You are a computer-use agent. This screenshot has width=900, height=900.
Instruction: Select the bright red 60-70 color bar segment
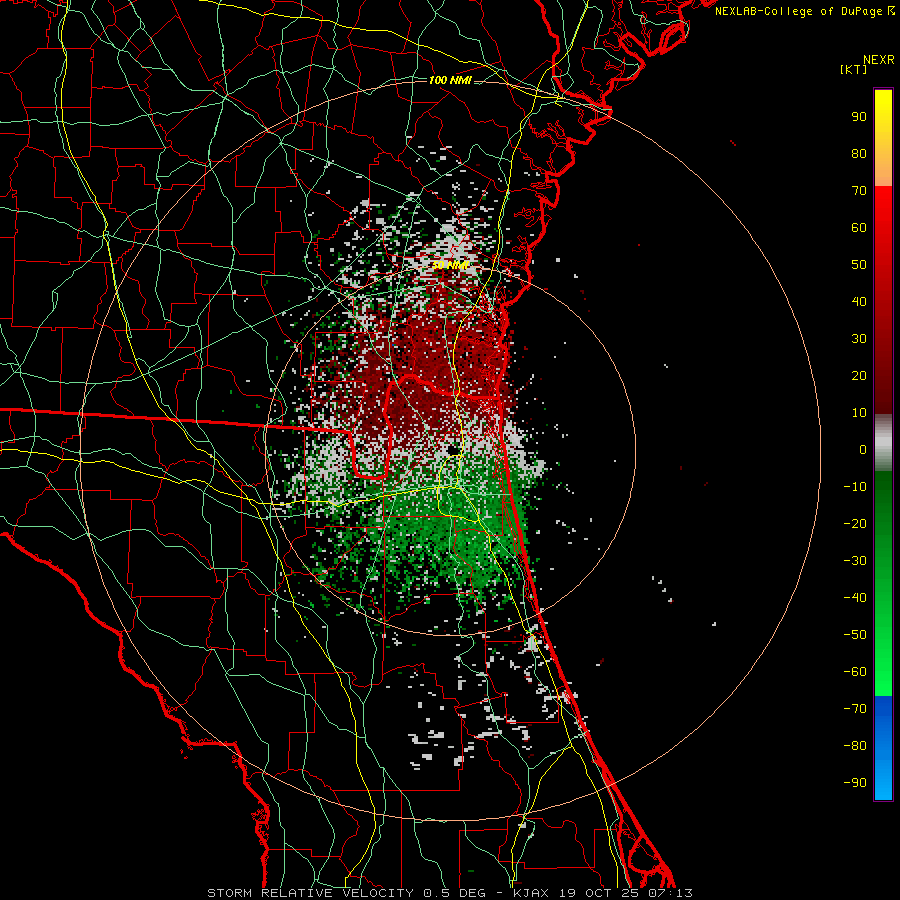coord(883,207)
